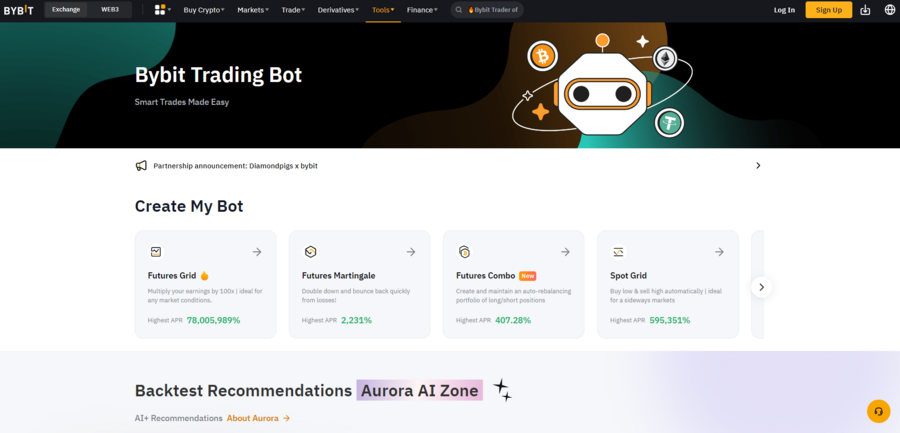This screenshot has height=433, width=900.
Task: Click the search magnifier icon
Action: point(459,10)
